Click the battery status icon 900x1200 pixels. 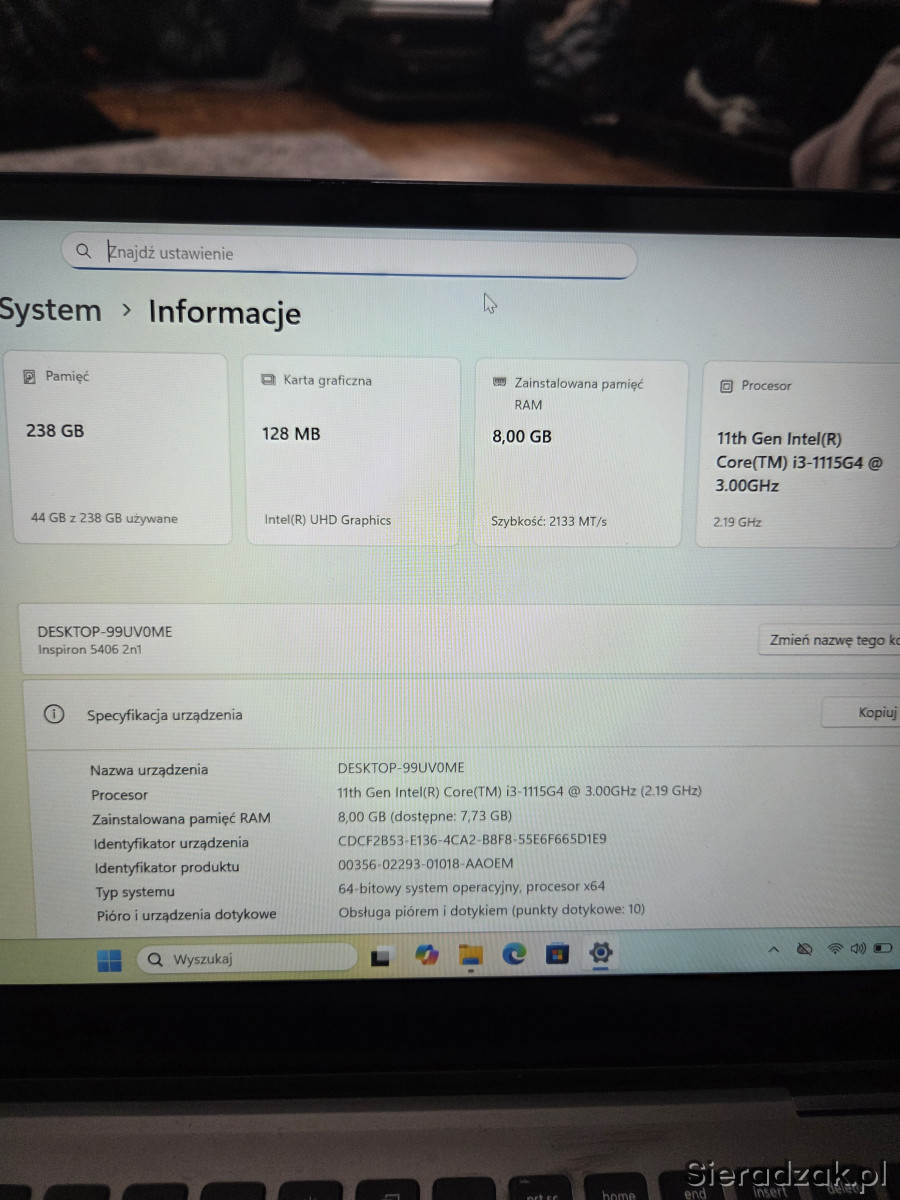(883, 947)
